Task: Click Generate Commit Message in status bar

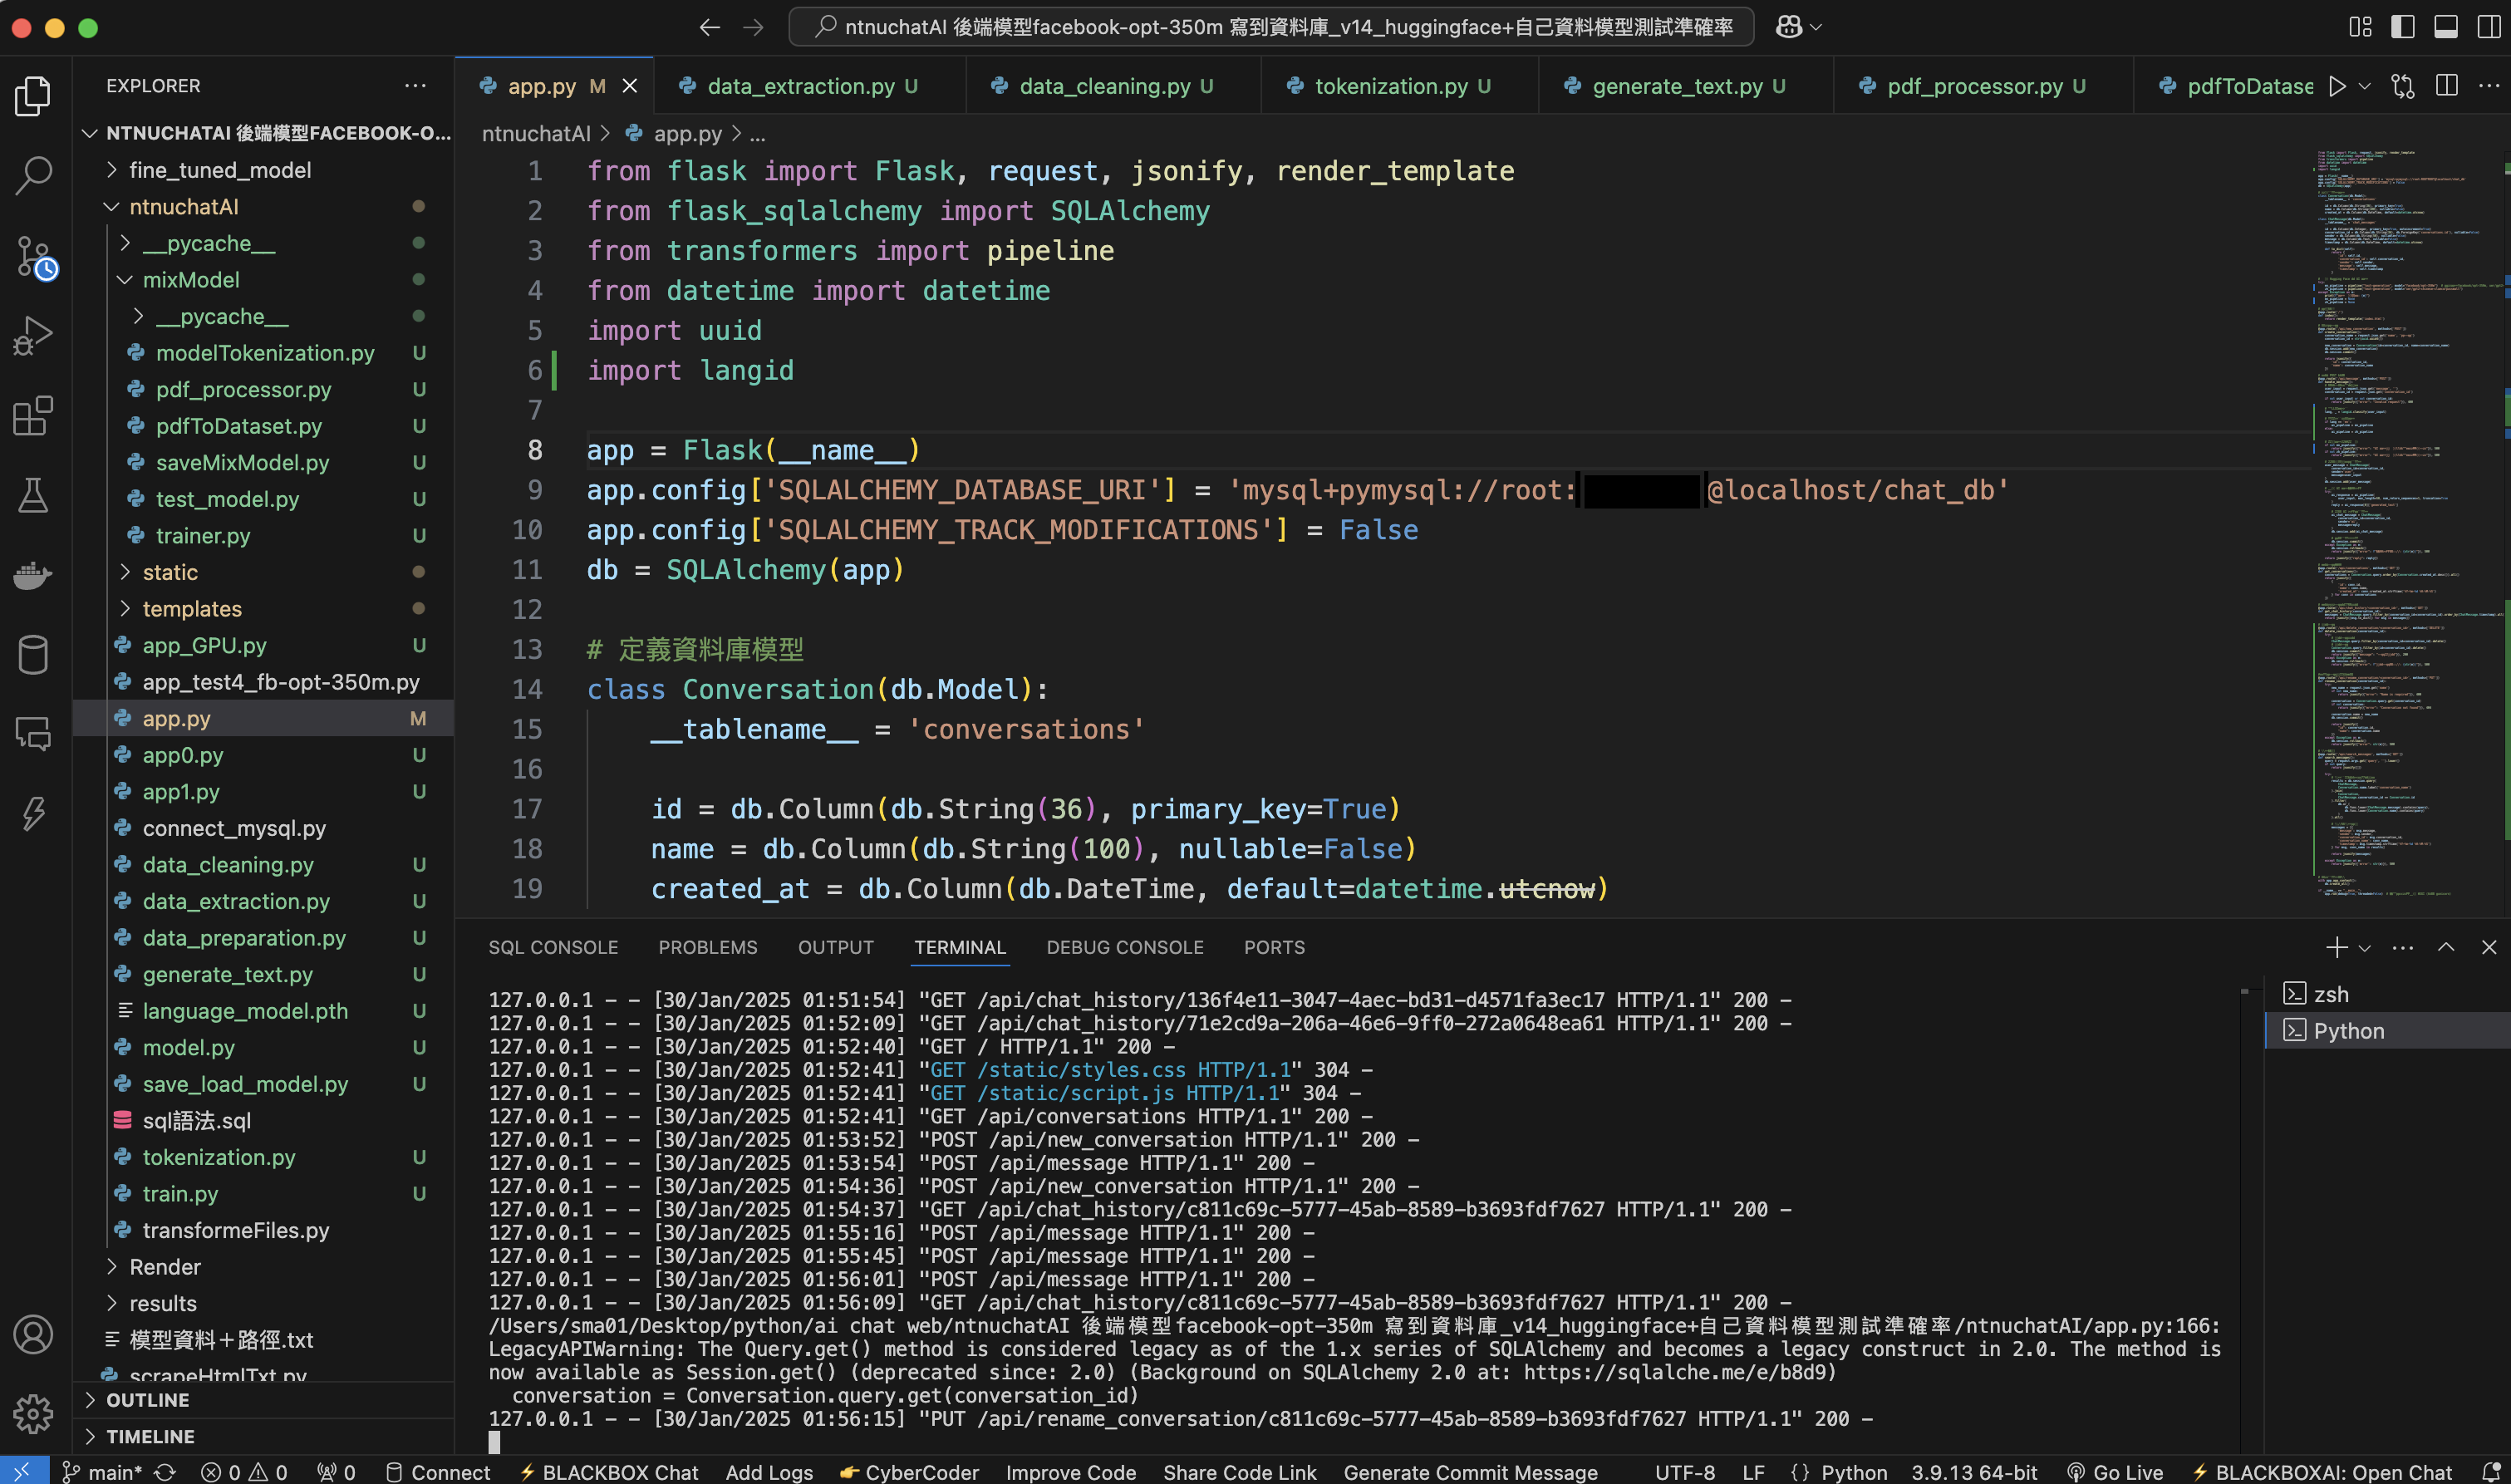Action: point(1470,1472)
